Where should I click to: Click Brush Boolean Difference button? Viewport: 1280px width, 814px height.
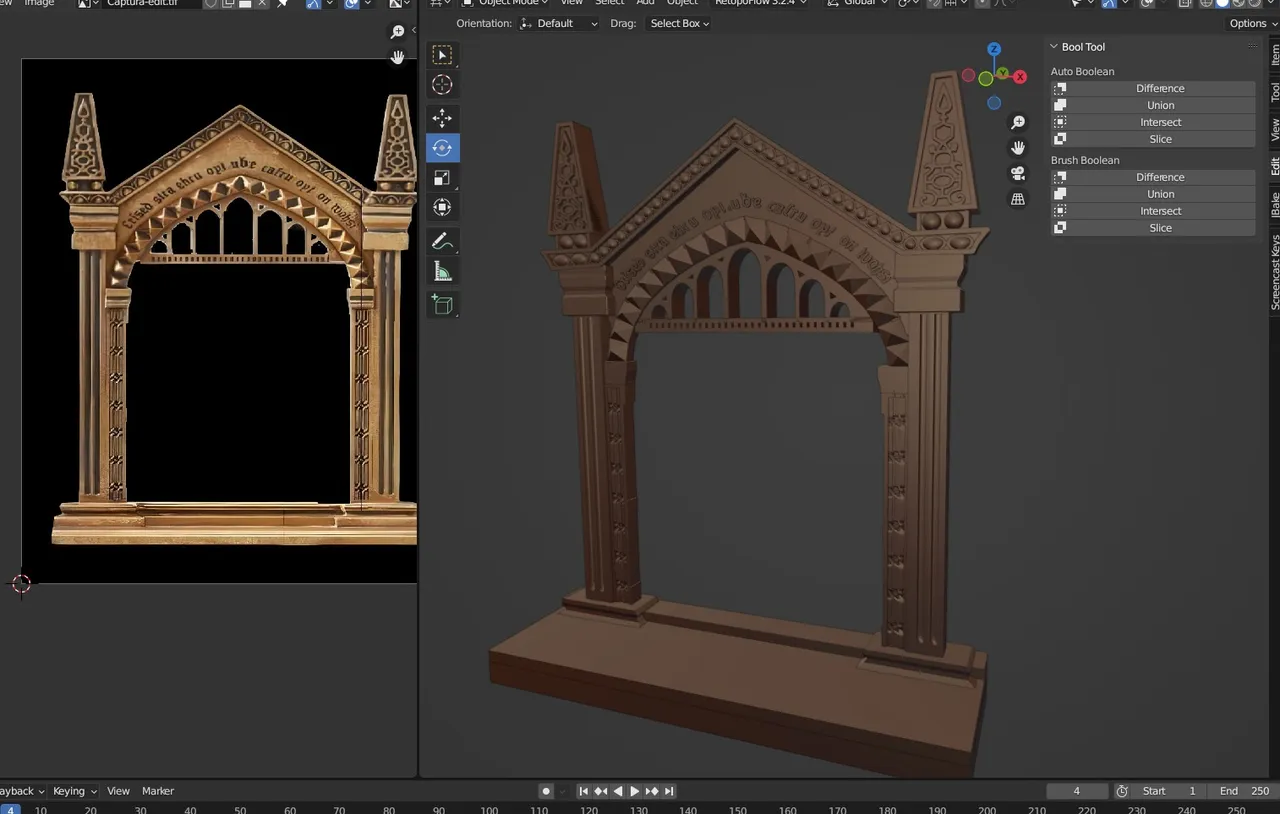pyautogui.click(x=1152, y=177)
